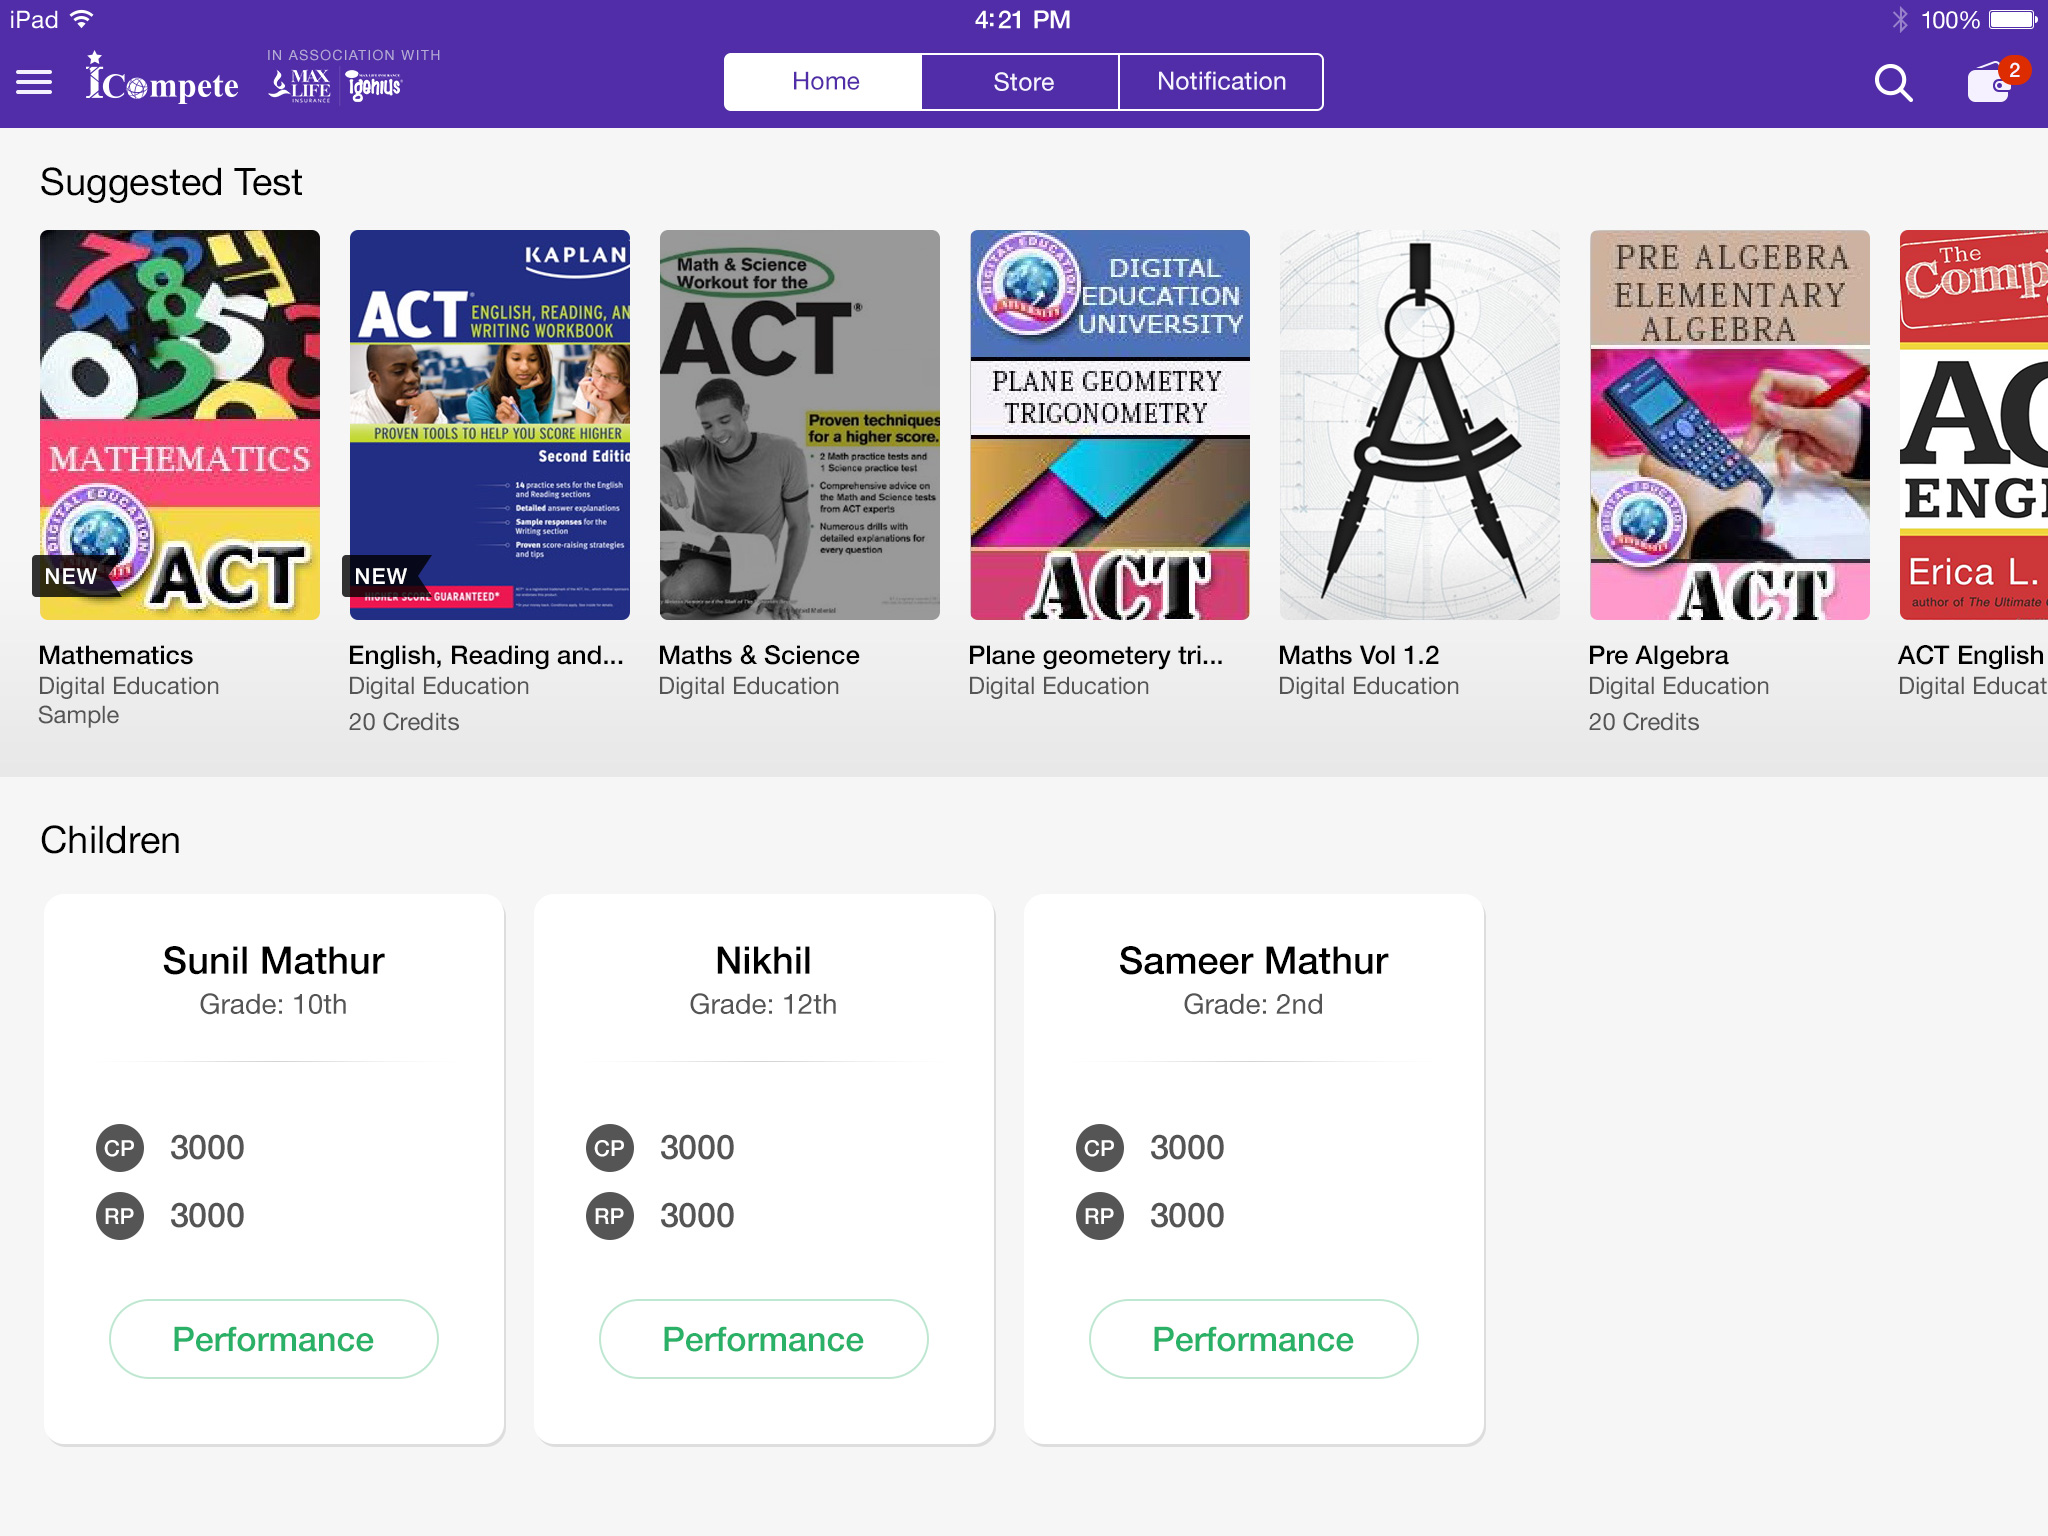Tap the search magnifier icon
This screenshot has width=2048, height=1536.
(1893, 83)
